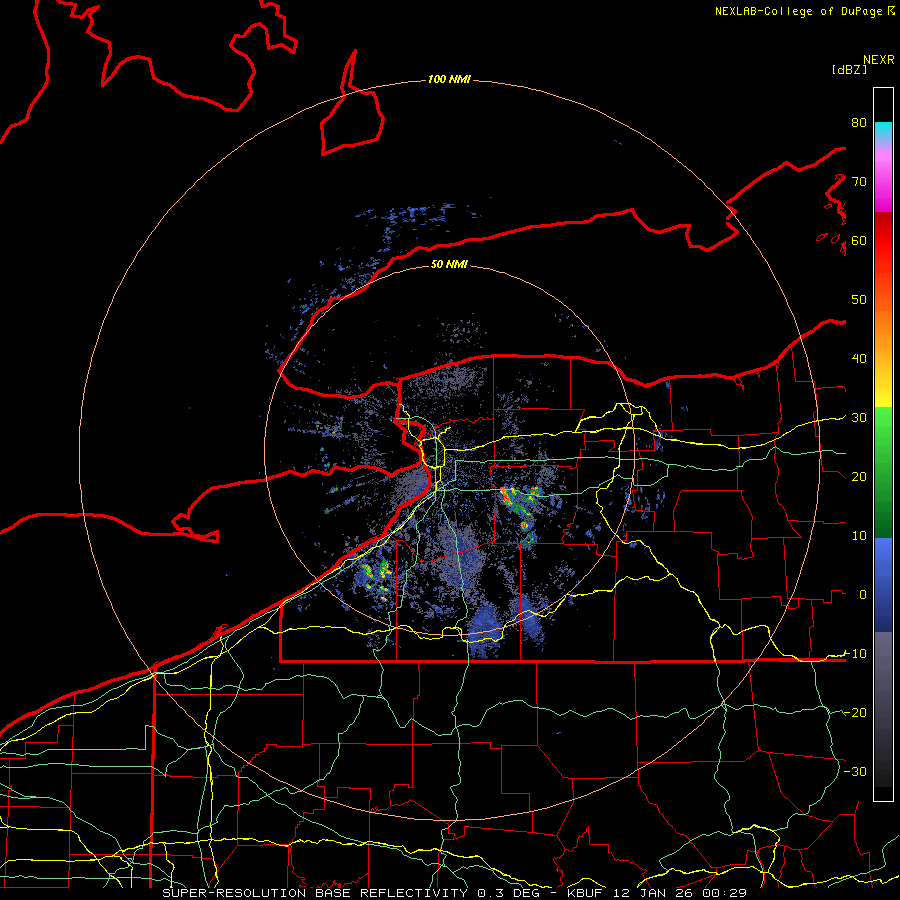
Task: Click the 100 NMI range ring label
Action: click(x=449, y=79)
